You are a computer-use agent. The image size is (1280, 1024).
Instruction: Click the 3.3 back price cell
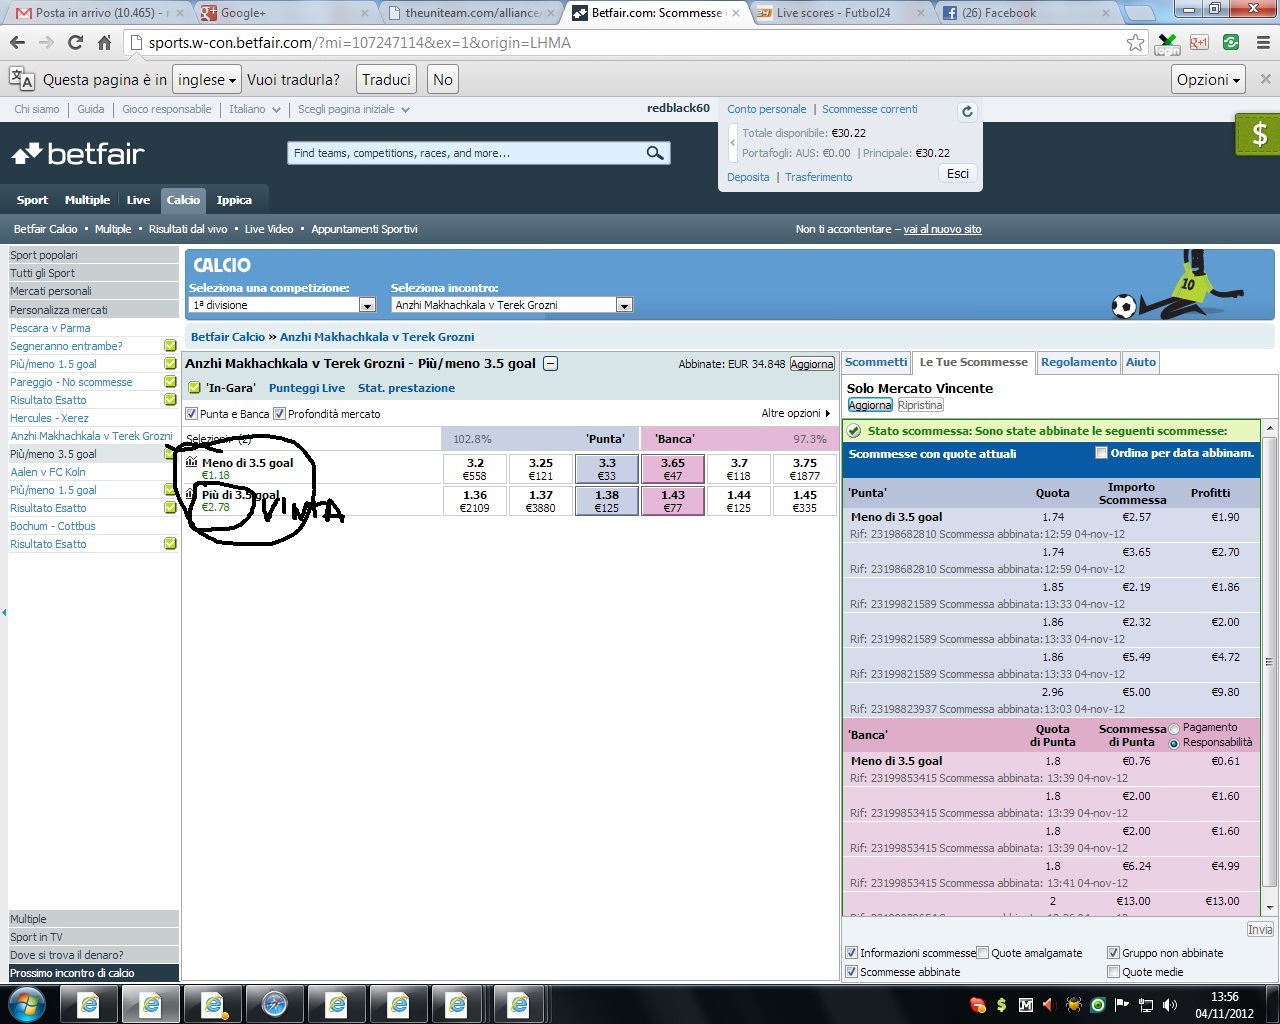tap(607, 469)
